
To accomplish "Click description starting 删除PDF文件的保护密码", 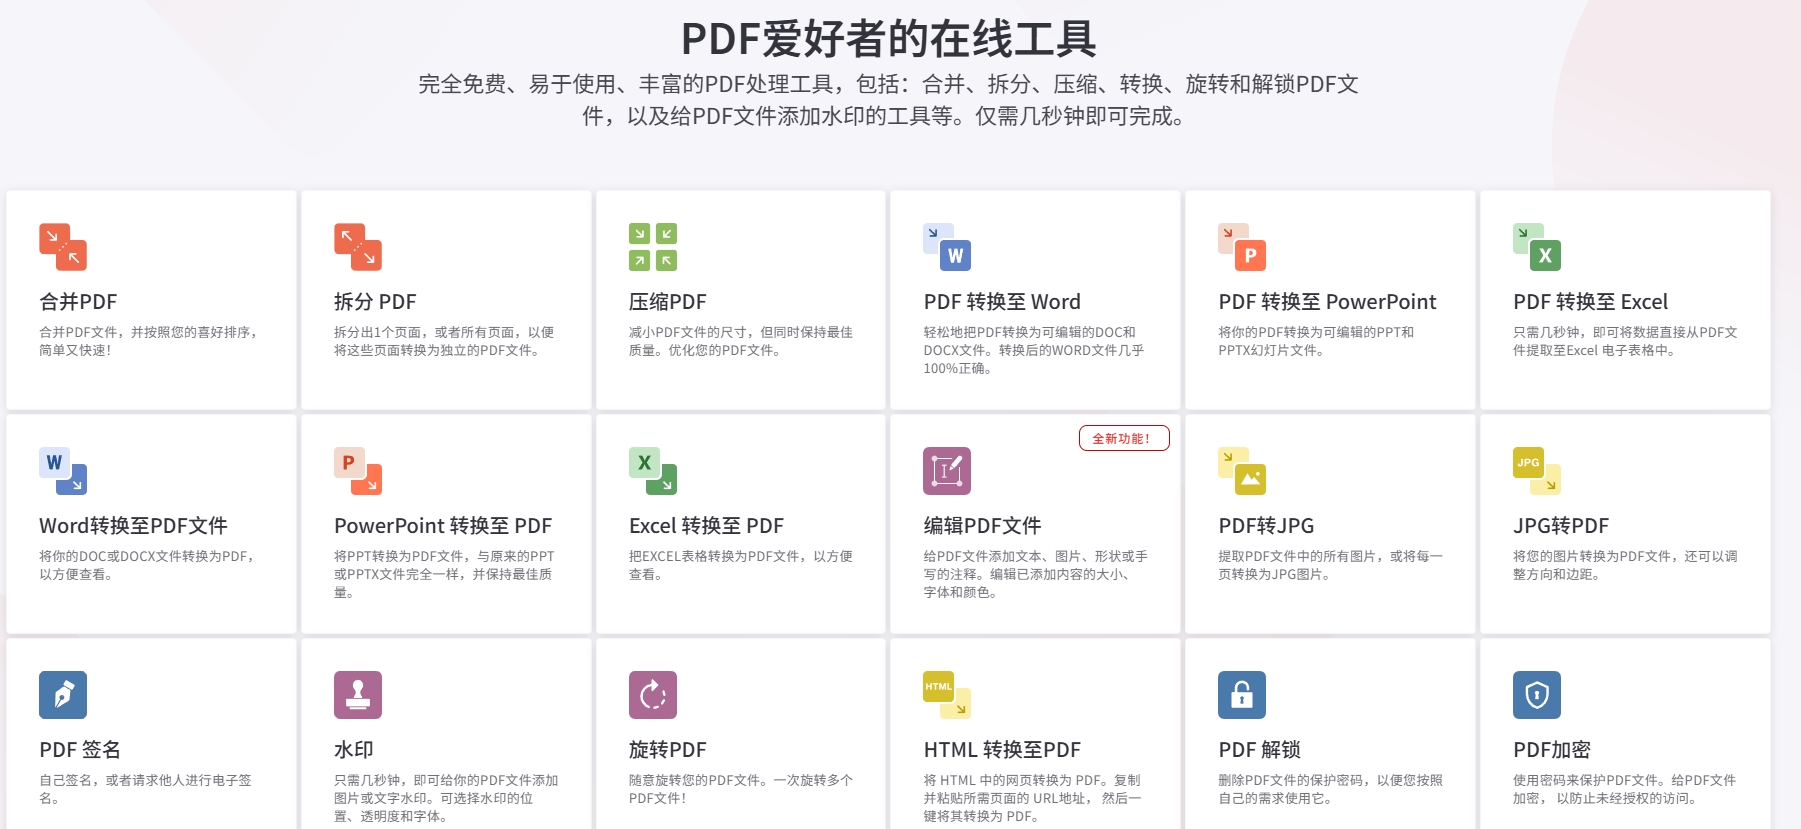I will tap(1330, 789).
